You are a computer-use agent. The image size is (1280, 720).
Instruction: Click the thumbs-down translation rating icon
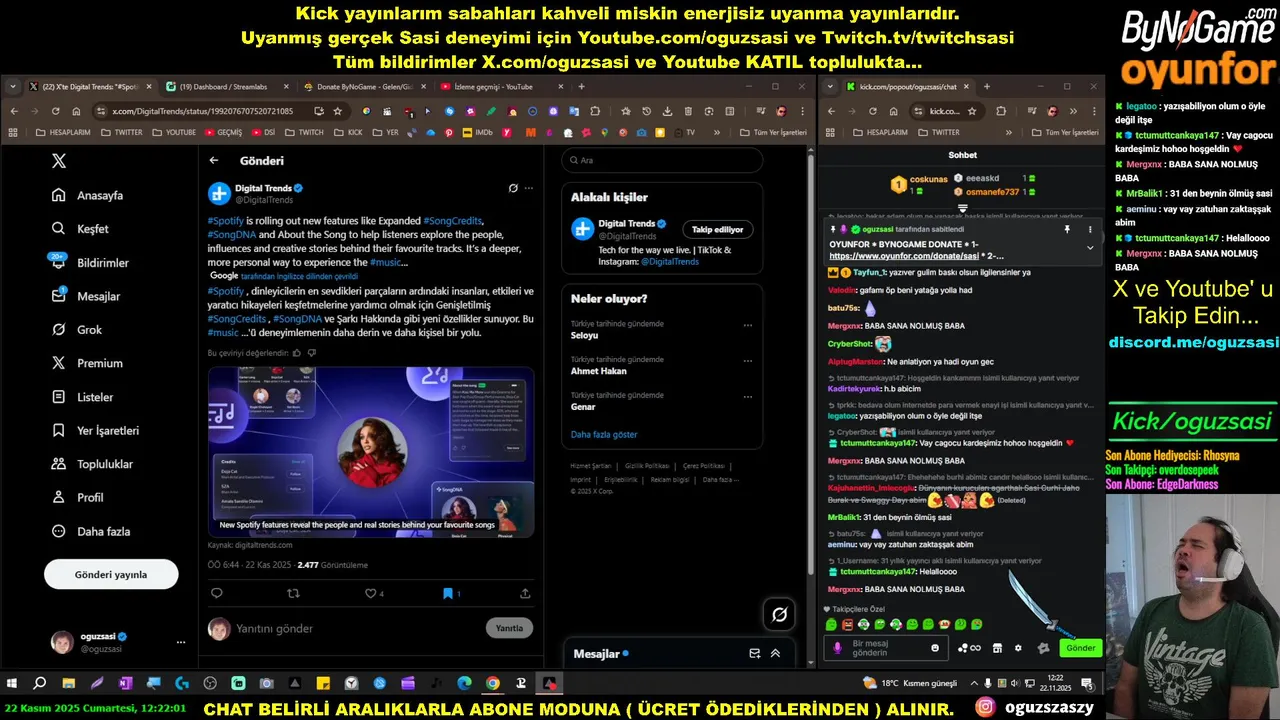[x=312, y=353]
